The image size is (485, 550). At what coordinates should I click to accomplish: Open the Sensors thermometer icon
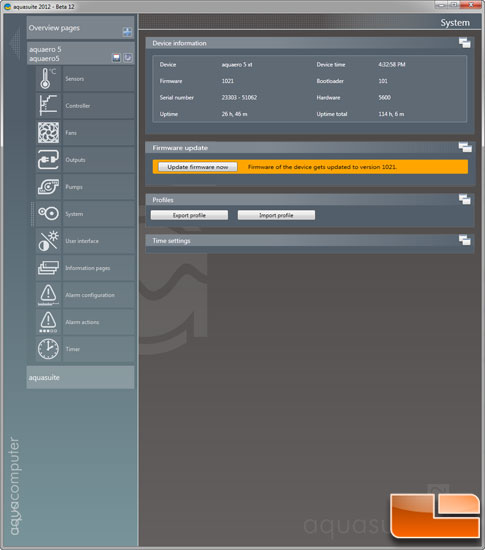tap(48, 79)
